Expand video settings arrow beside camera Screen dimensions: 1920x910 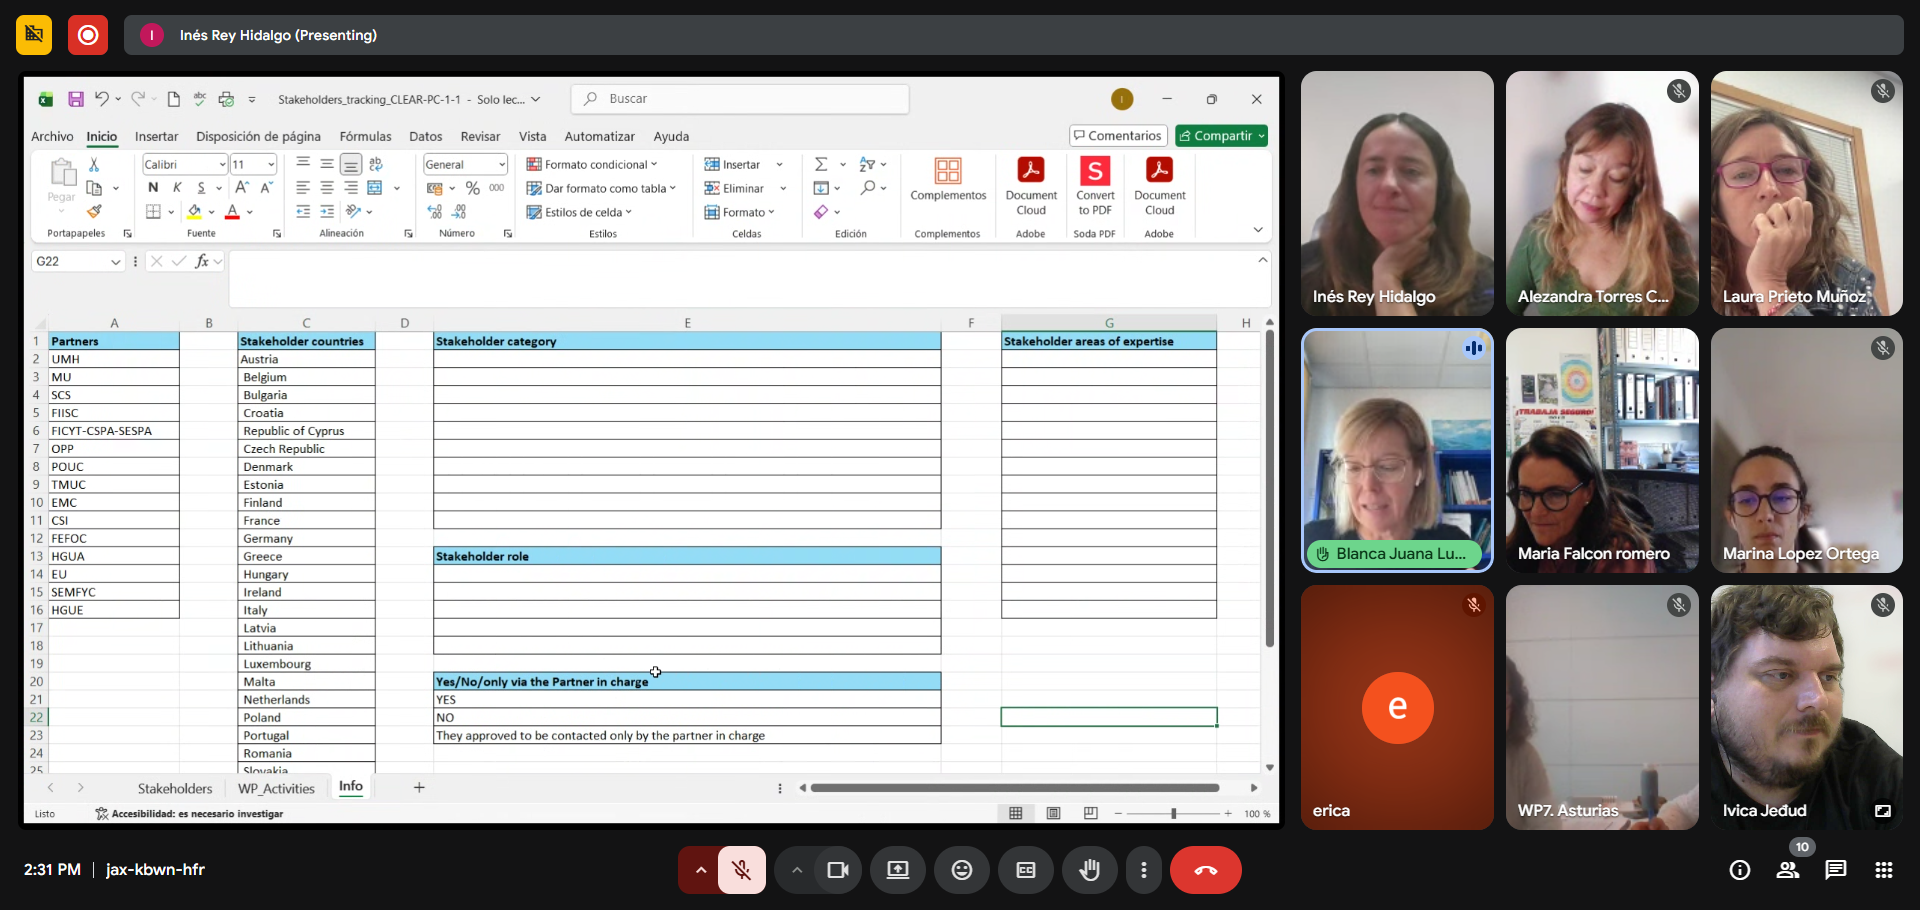pyautogui.click(x=796, y=870)
